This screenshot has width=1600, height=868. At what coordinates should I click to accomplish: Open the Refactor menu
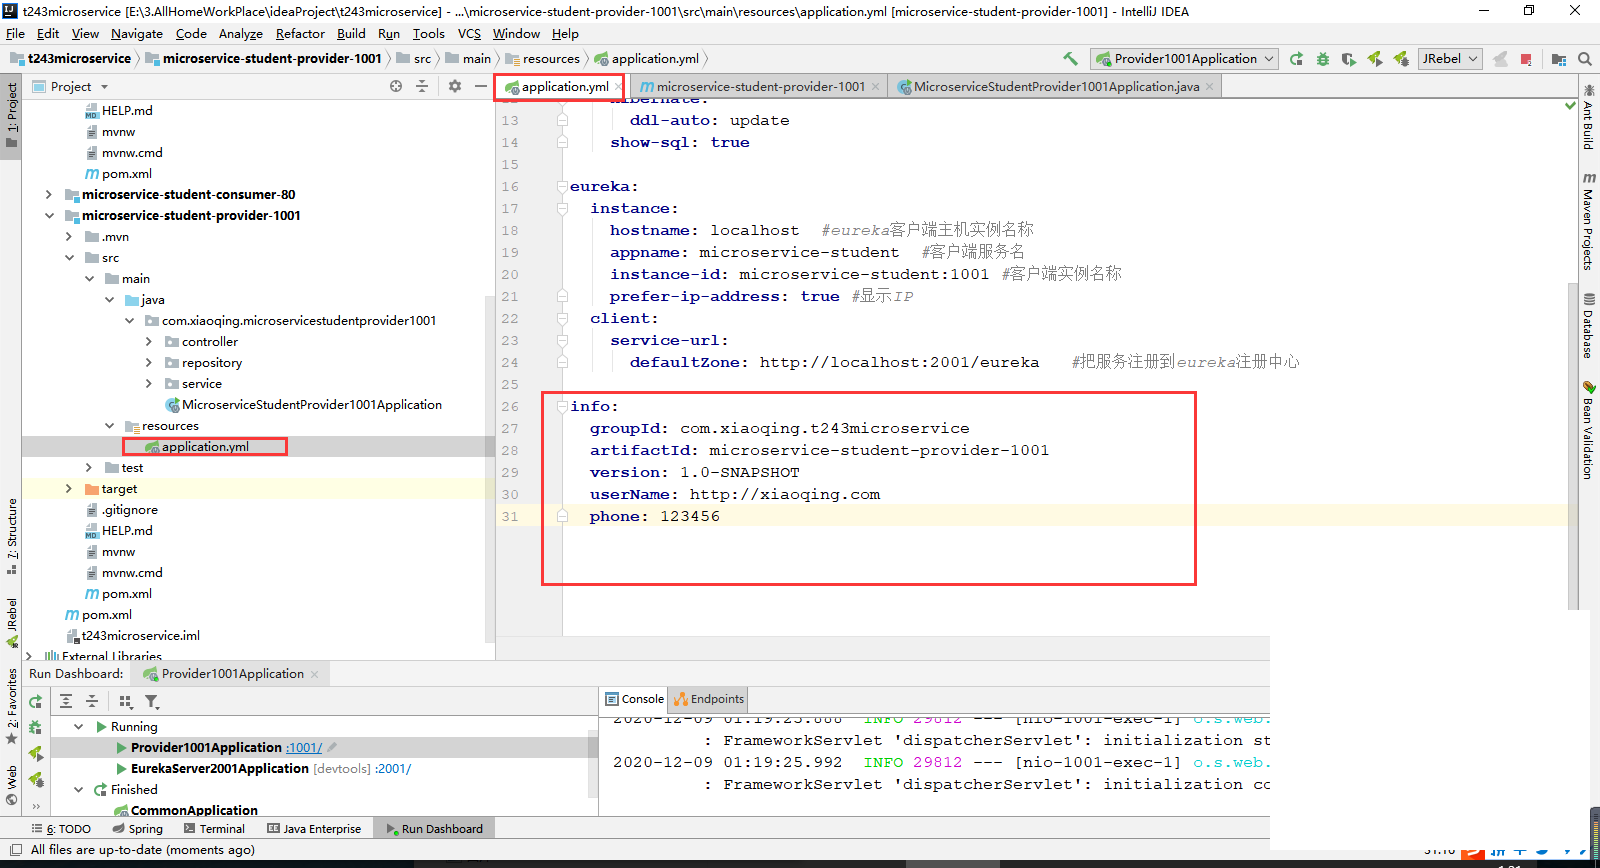[300, 34]
